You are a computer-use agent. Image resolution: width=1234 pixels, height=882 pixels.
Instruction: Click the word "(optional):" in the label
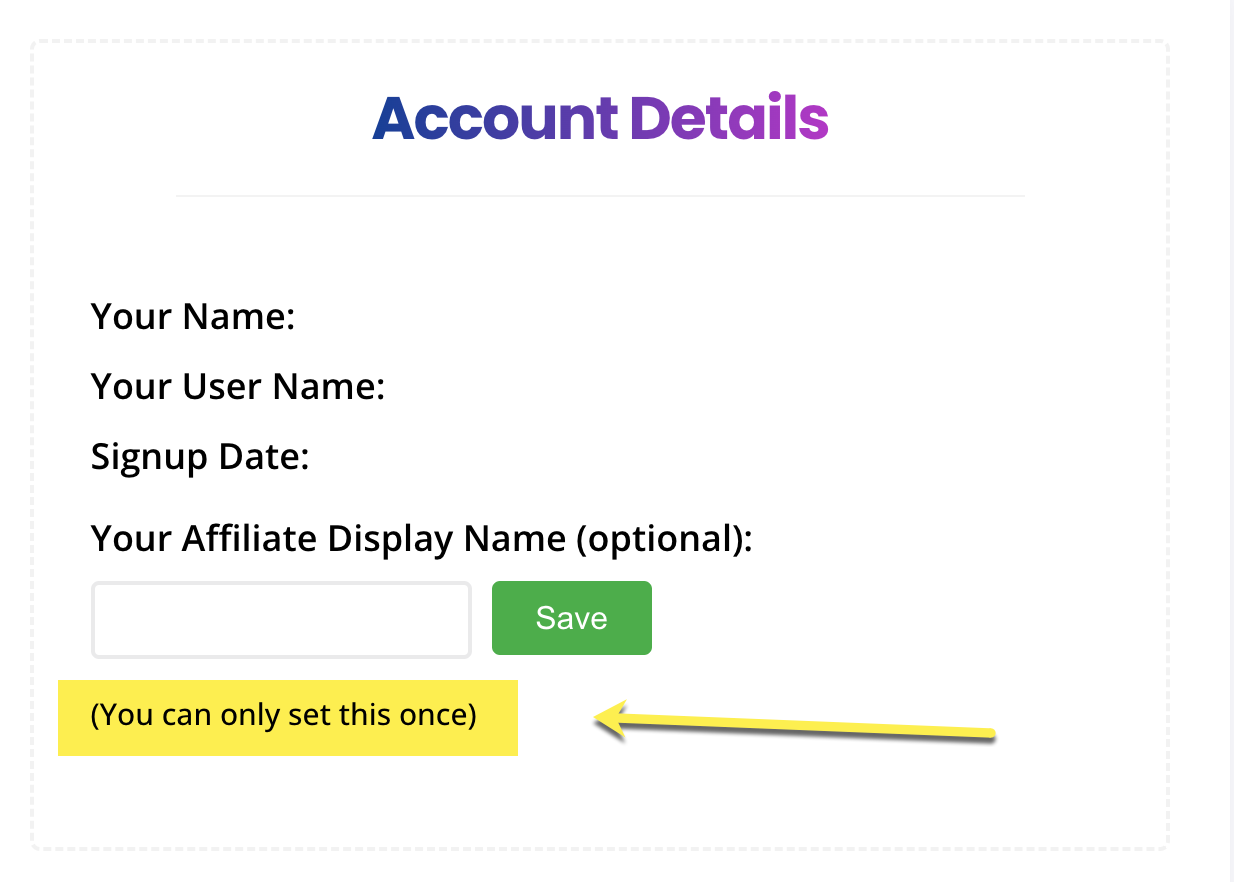click(x=664, y=539)
